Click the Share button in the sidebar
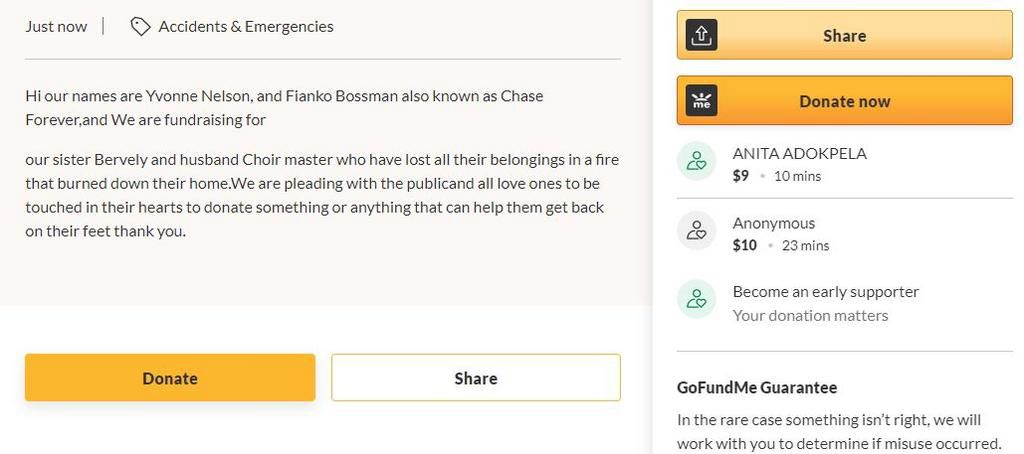 844,35
